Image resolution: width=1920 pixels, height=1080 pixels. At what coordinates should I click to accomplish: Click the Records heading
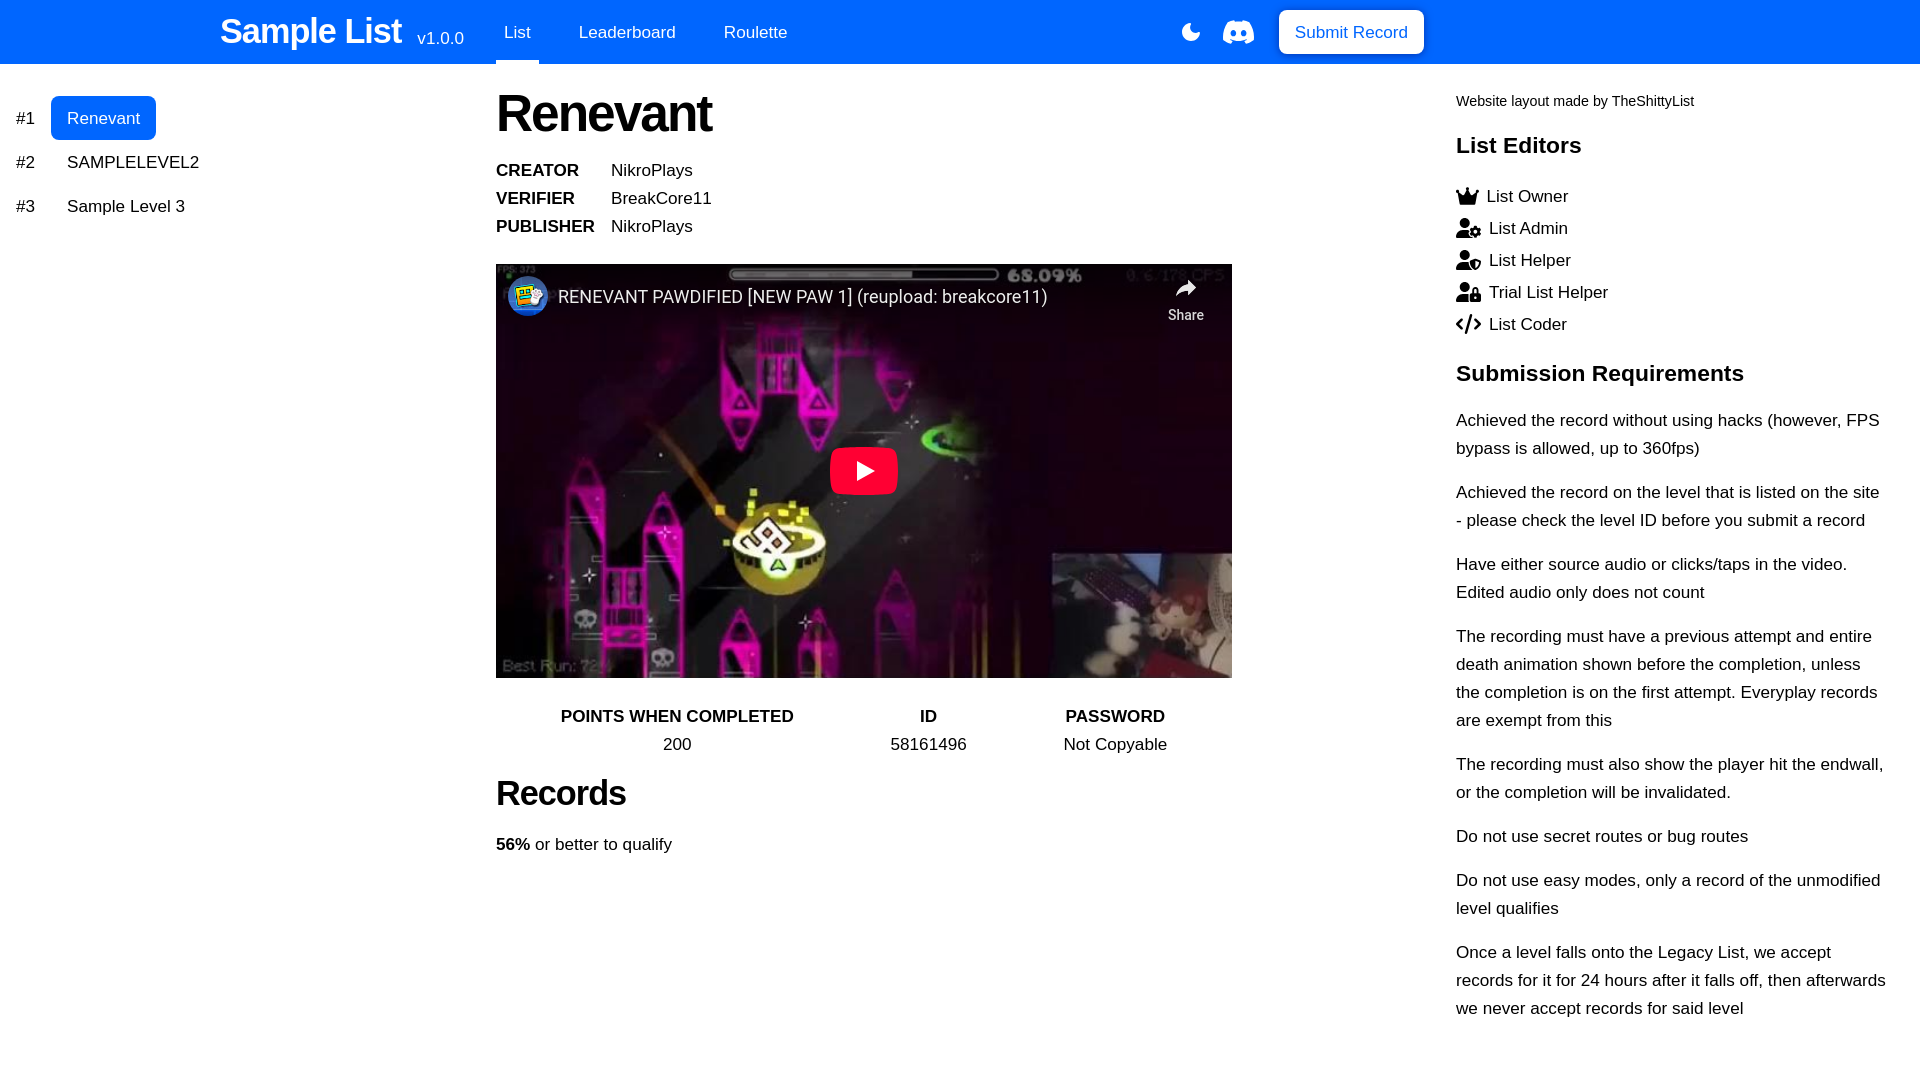click(561, 793)
